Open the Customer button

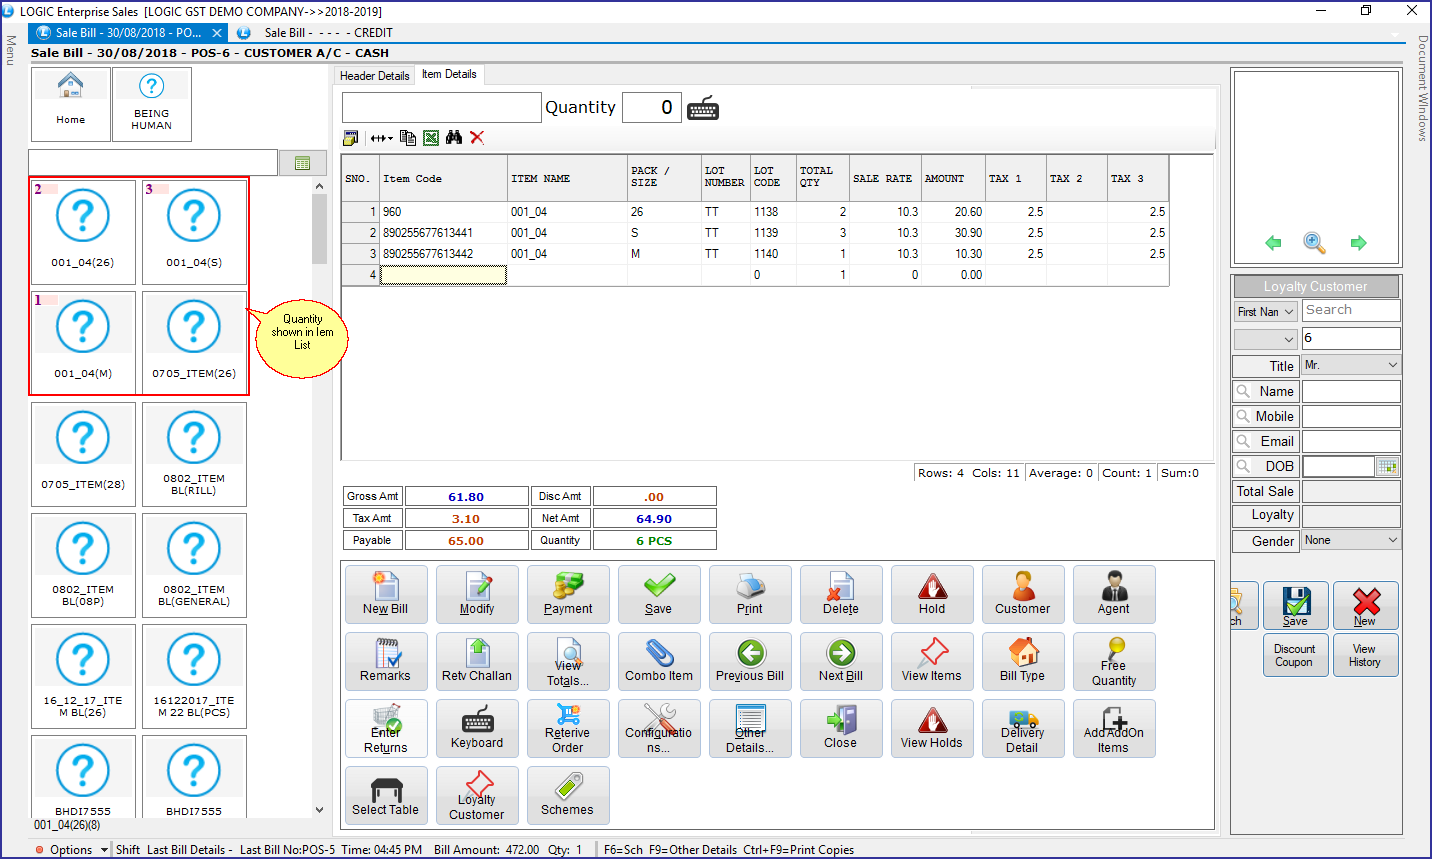point(1023,594)
